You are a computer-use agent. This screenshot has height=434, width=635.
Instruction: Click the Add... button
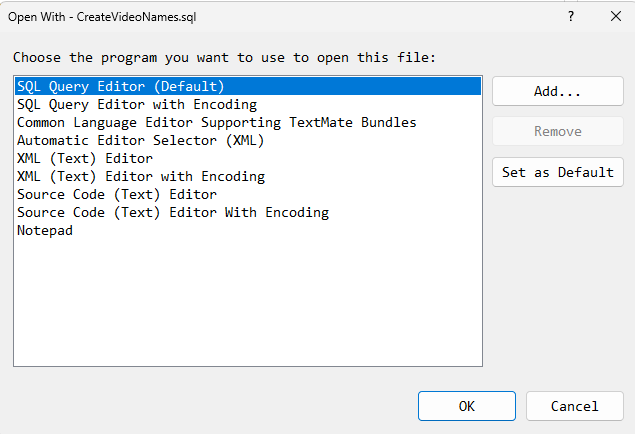tap(558, 91)
